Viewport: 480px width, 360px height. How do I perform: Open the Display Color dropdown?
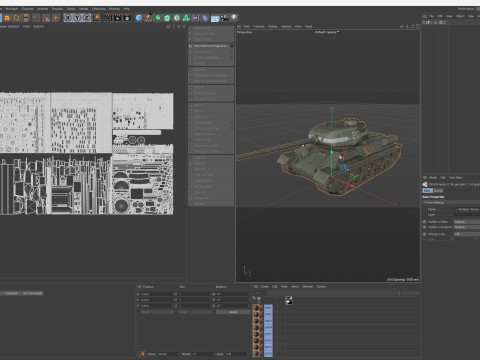pos(467,234)
